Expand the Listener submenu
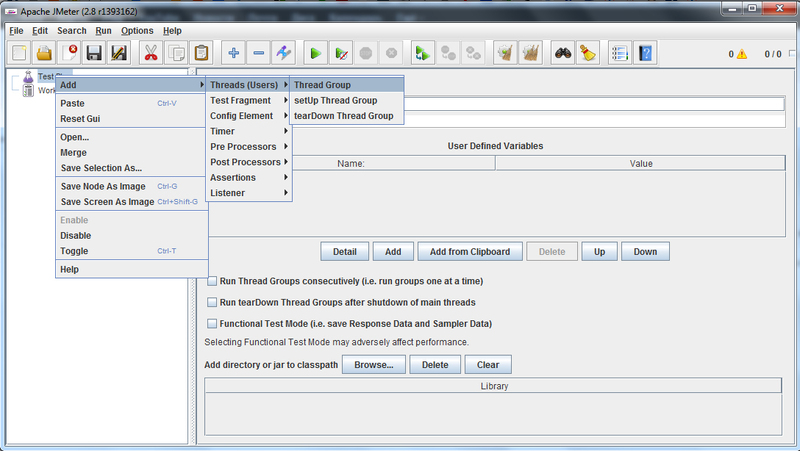 pyautogui.click(x=248, y=193)
